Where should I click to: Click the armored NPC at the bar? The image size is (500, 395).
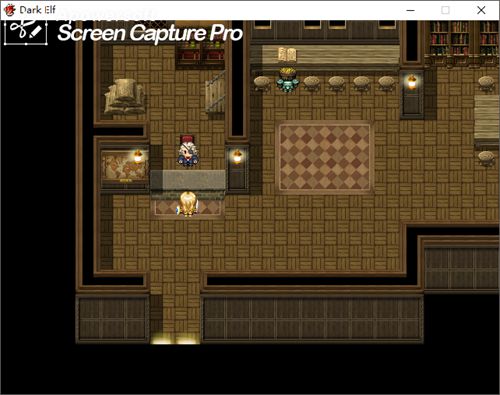tap(287, 80)
